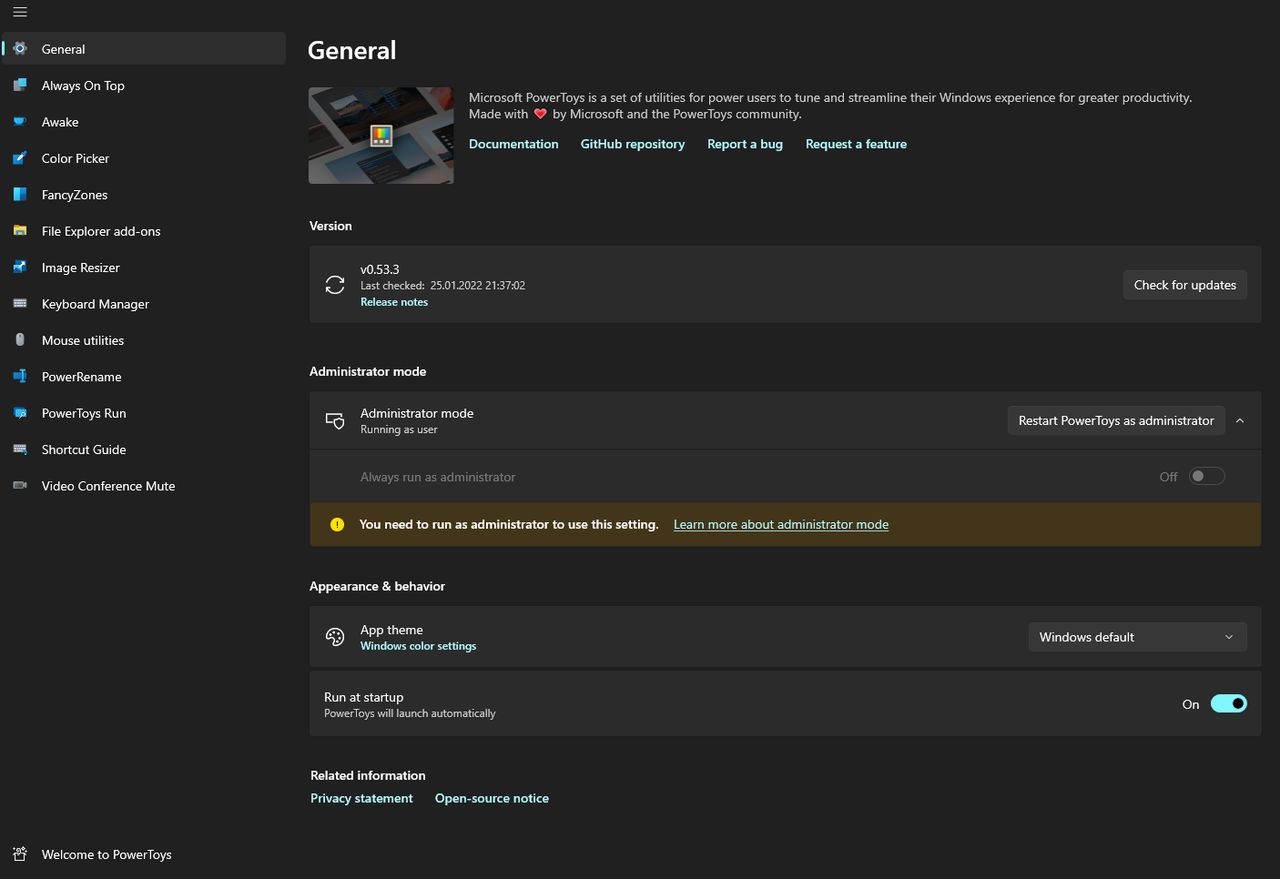
Task: Open the GitHub repository link
Action: 632,144
